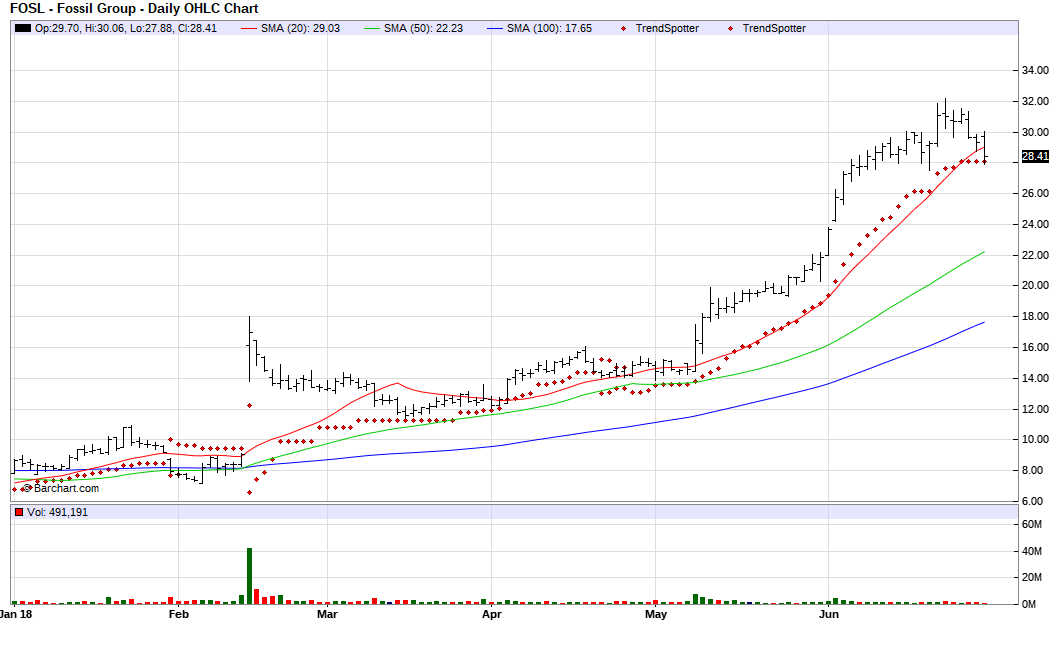Click the first TrendSpotter legend marker
The width and height of the screenshot is (1060, 645).
tap(623, 28)
